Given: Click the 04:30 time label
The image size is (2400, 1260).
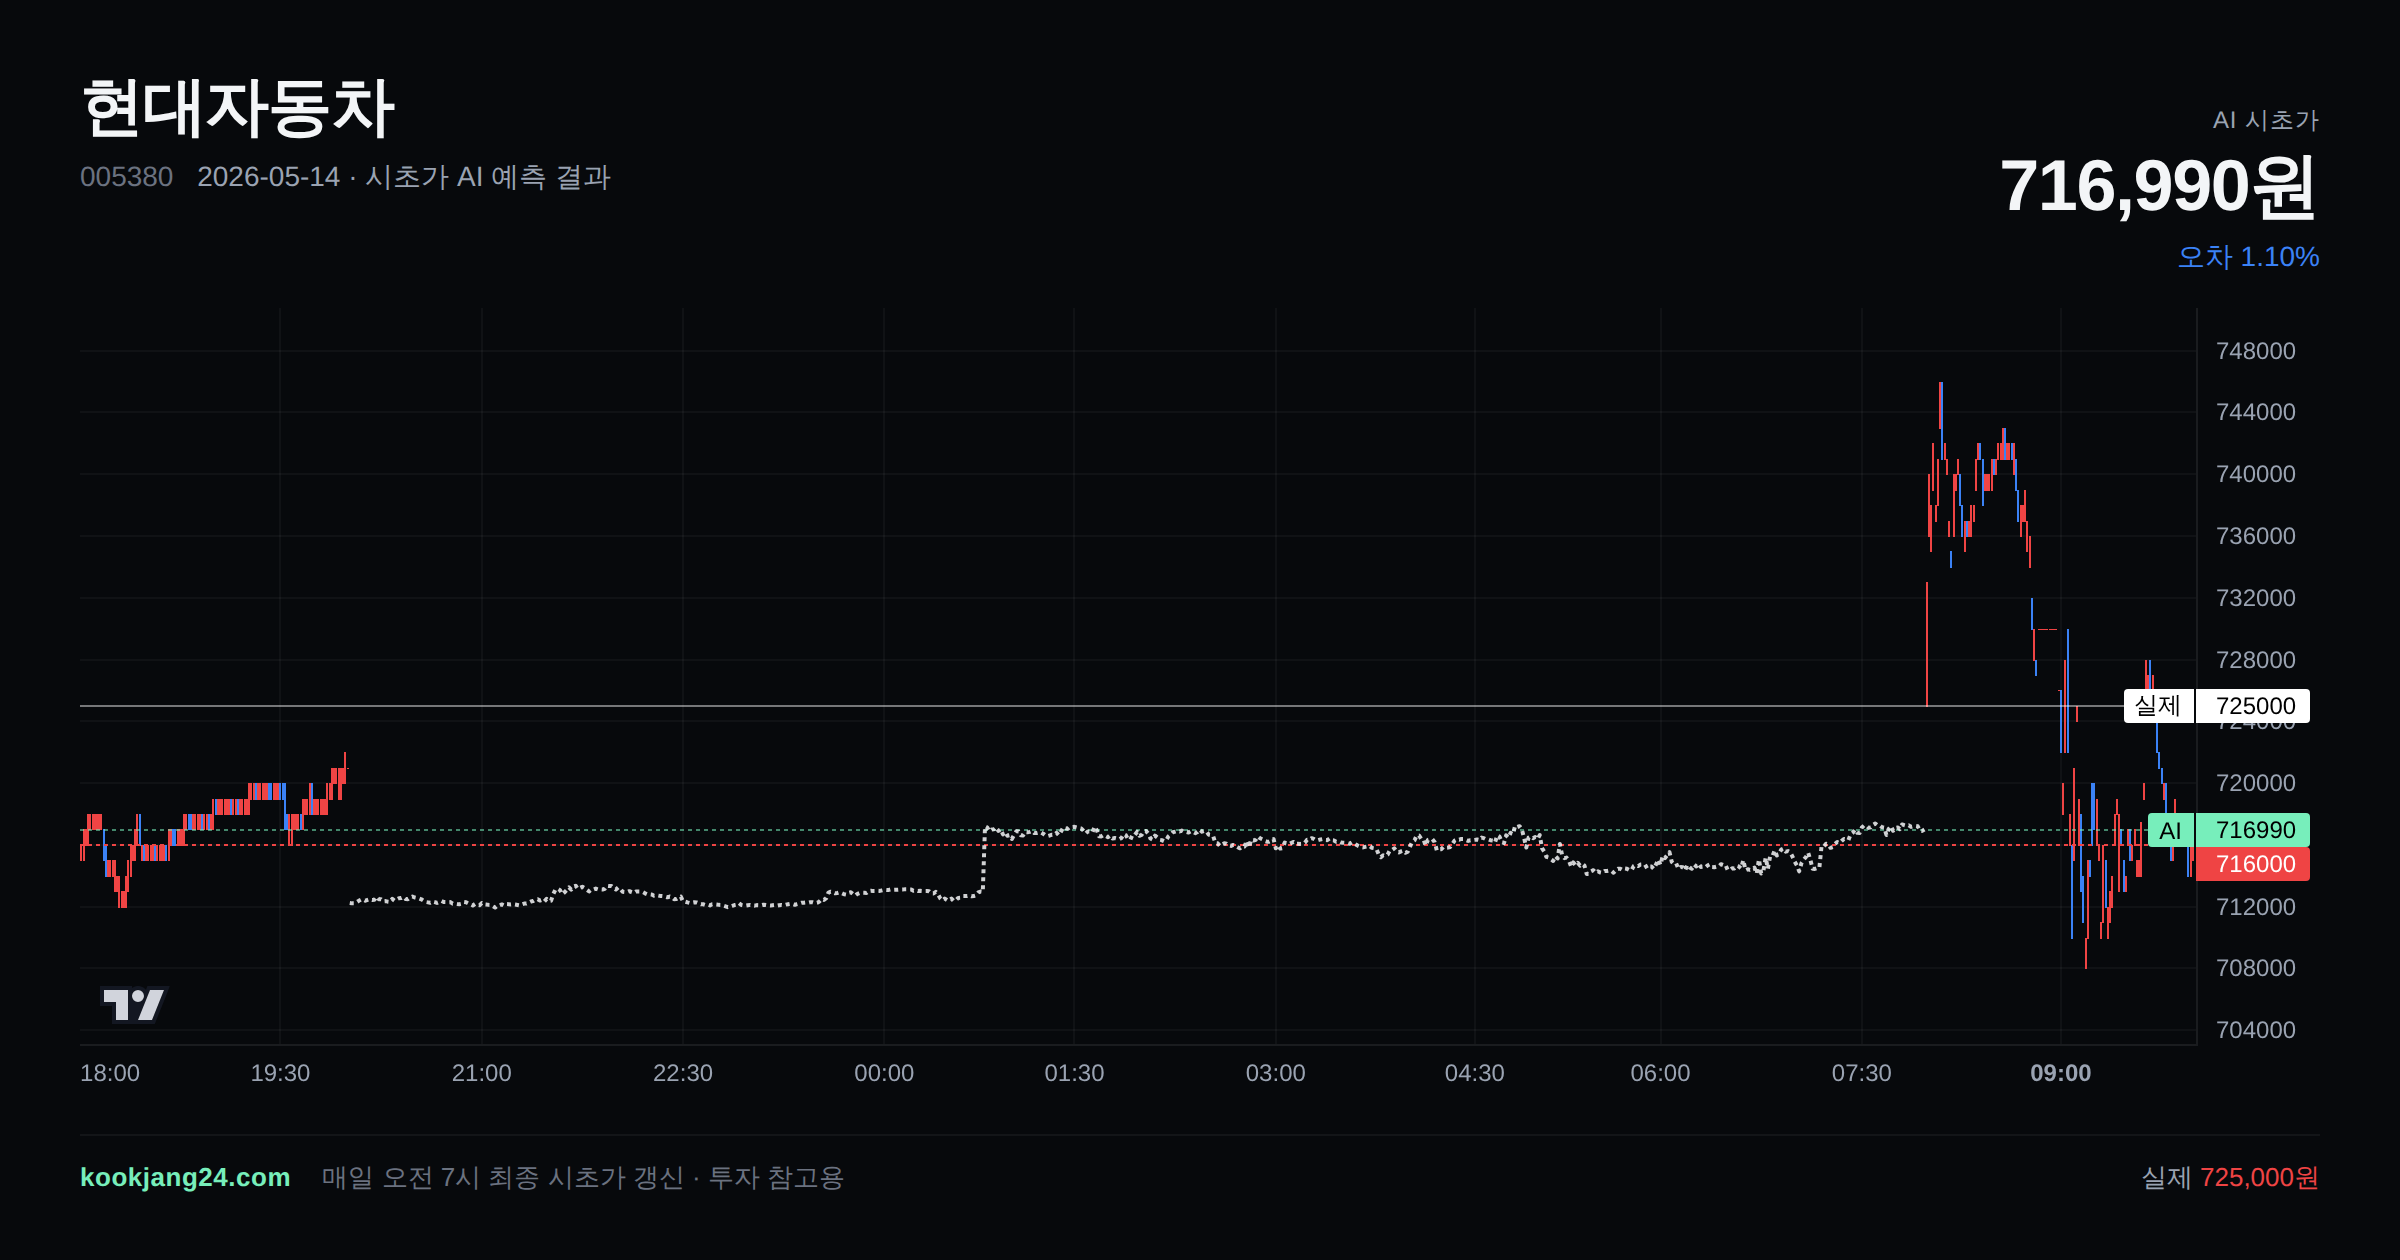Looking at the screenshot, I should tap(1475, 1073).
